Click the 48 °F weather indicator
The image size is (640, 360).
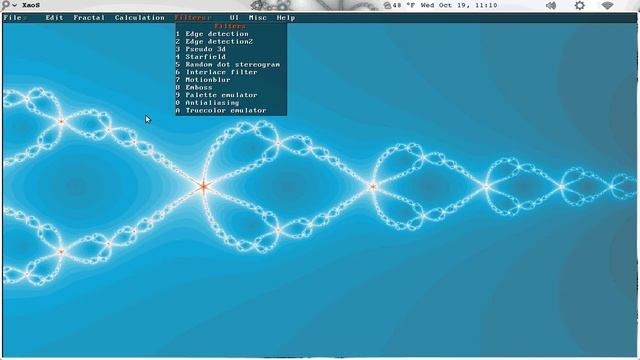pos(399,5)
